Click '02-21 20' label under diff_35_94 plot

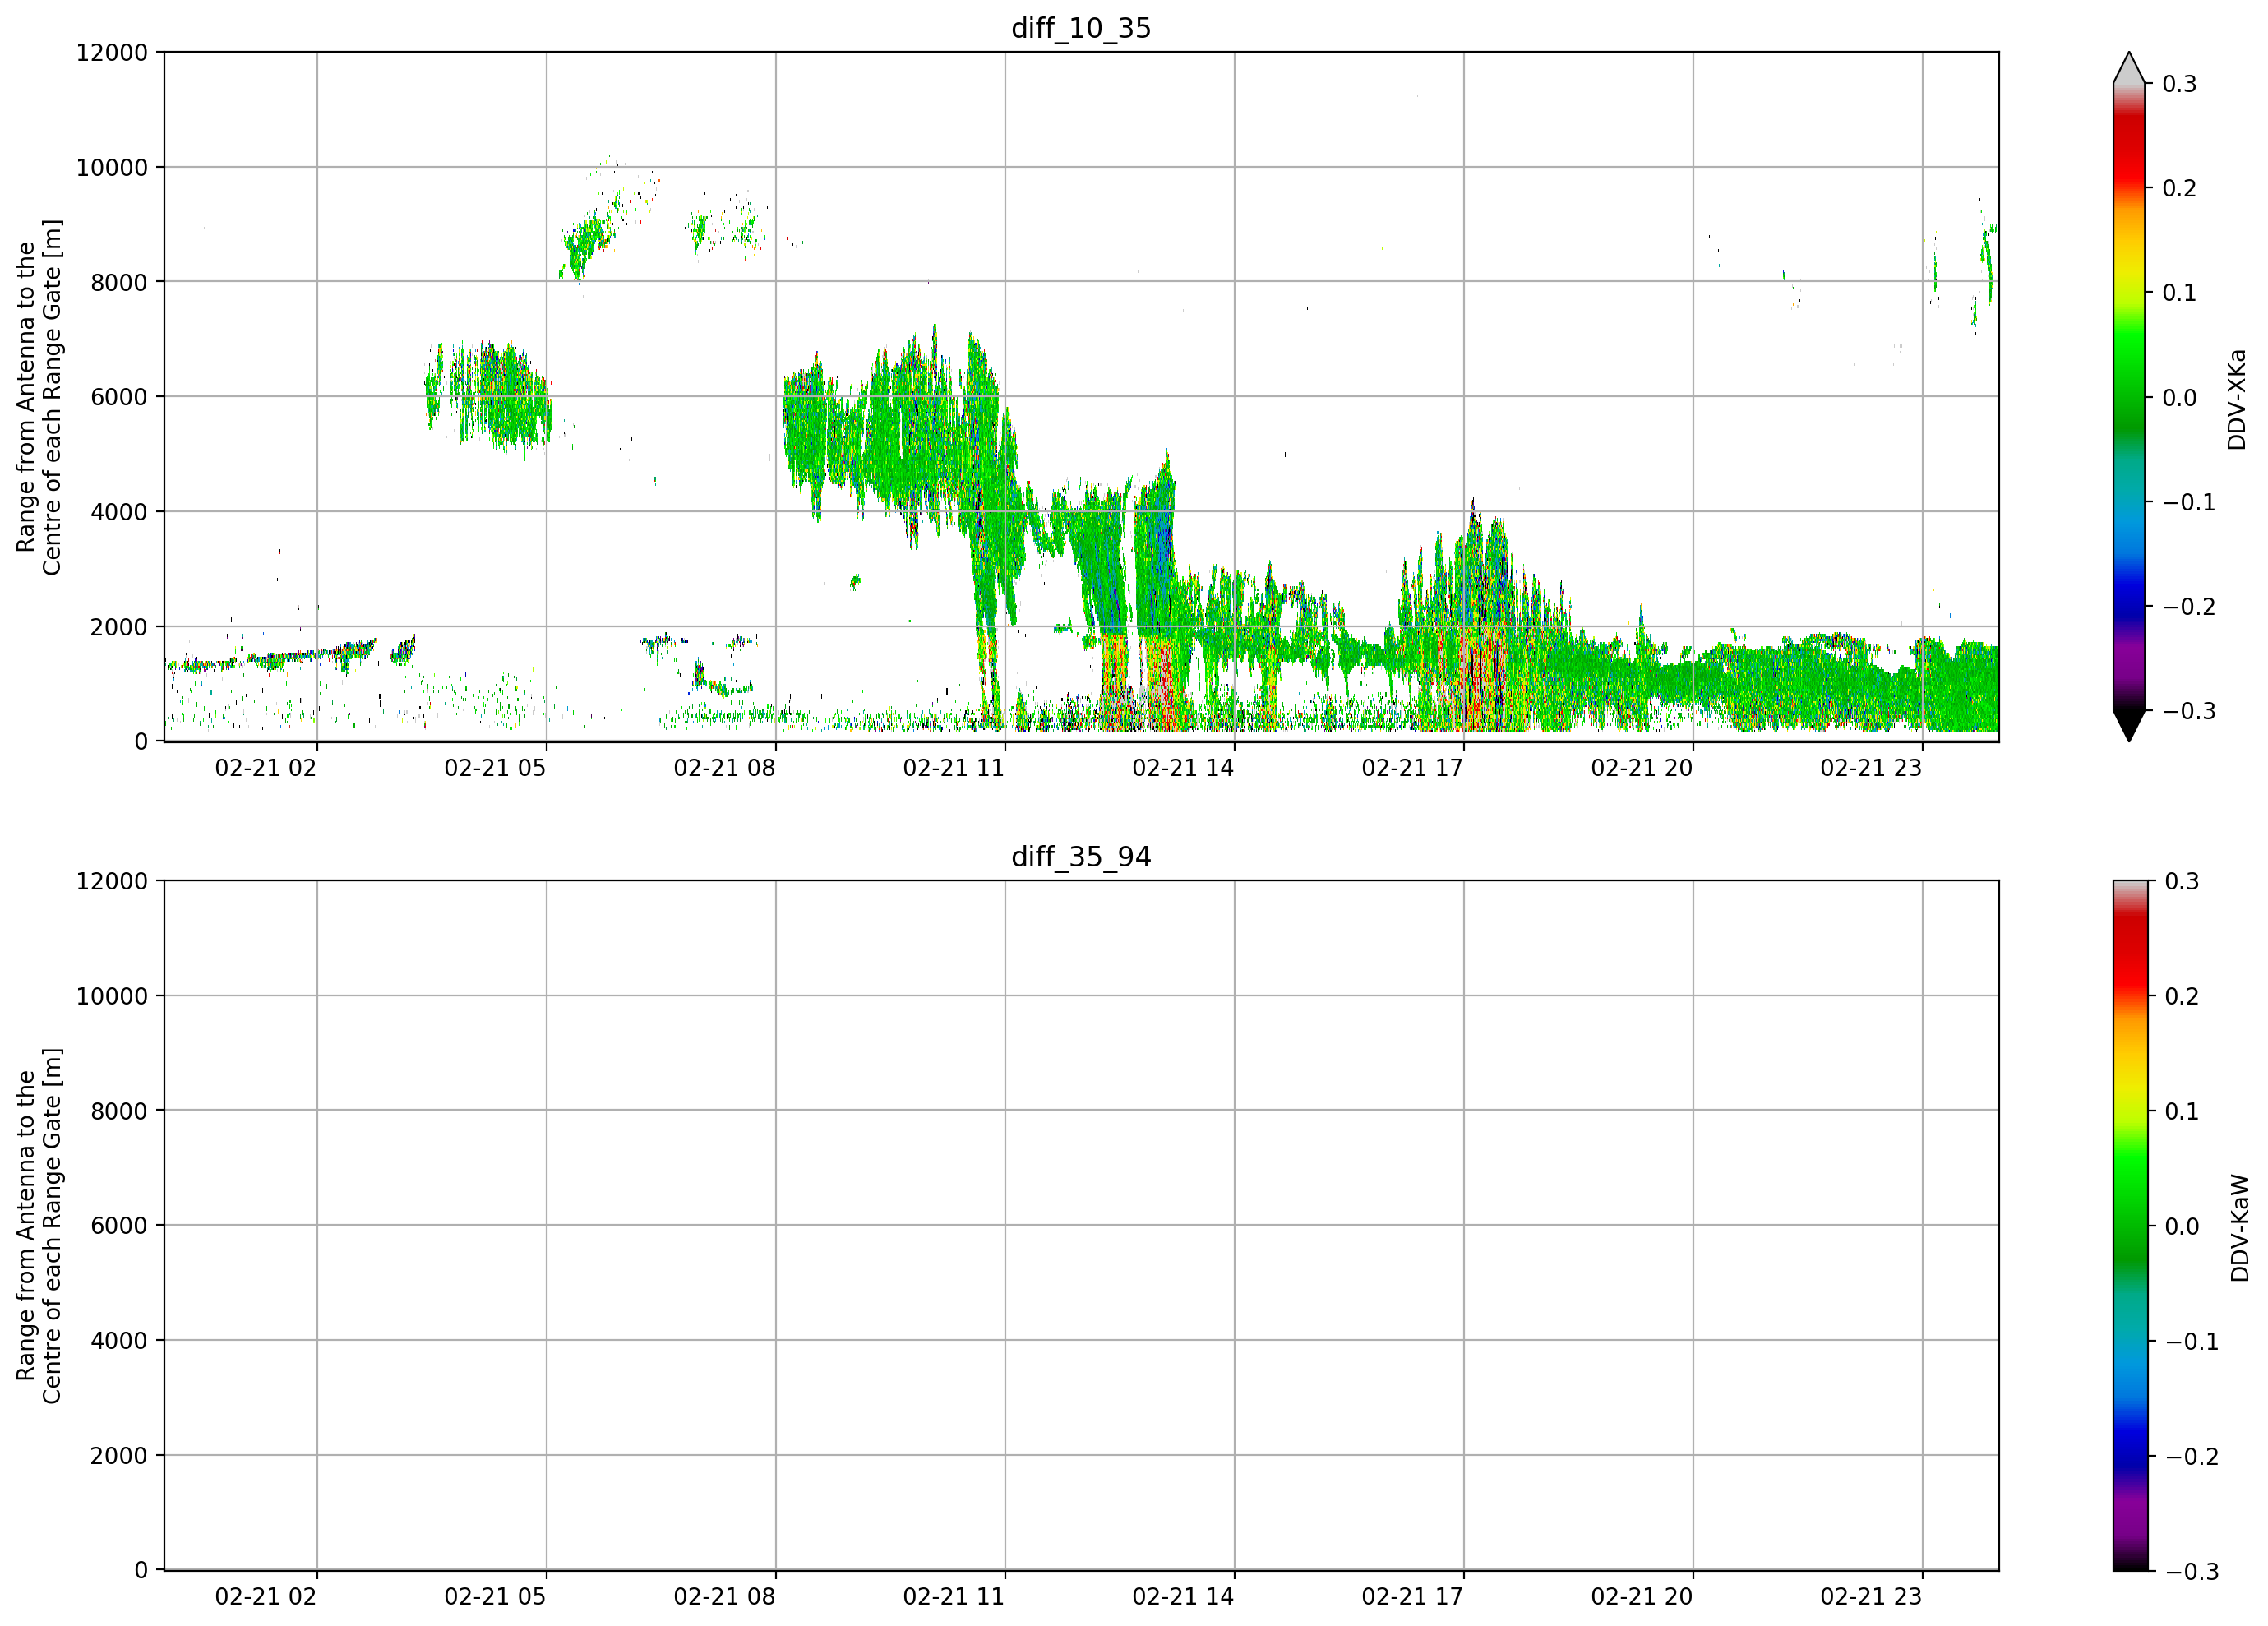point(1642,1597)
